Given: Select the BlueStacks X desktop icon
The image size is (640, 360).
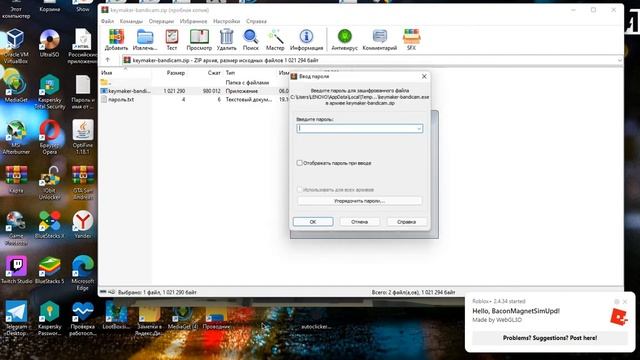Looking at the screenshot, I should [49, 224].
